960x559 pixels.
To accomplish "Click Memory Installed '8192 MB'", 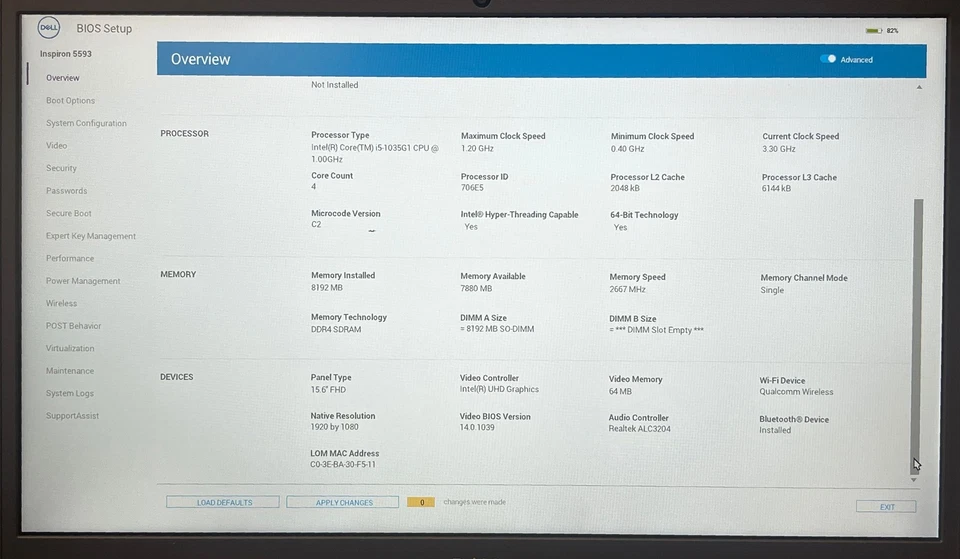I will pos(327,288).
